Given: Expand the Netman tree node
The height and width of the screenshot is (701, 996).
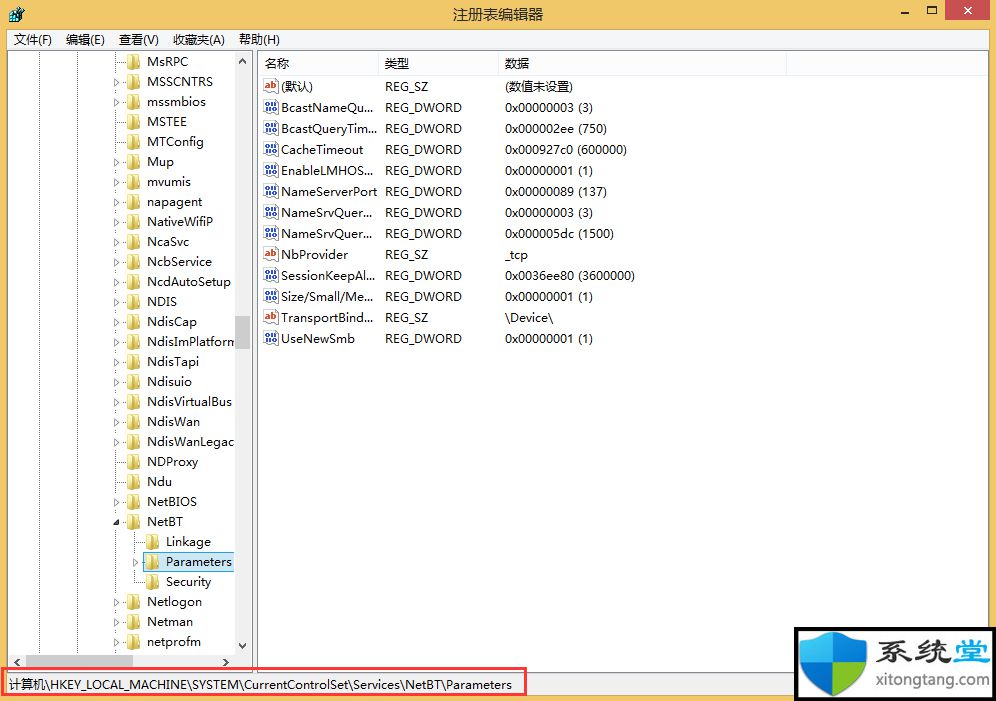Looking at the screenshot, I should pyautogui.click(x=116, y=622).
